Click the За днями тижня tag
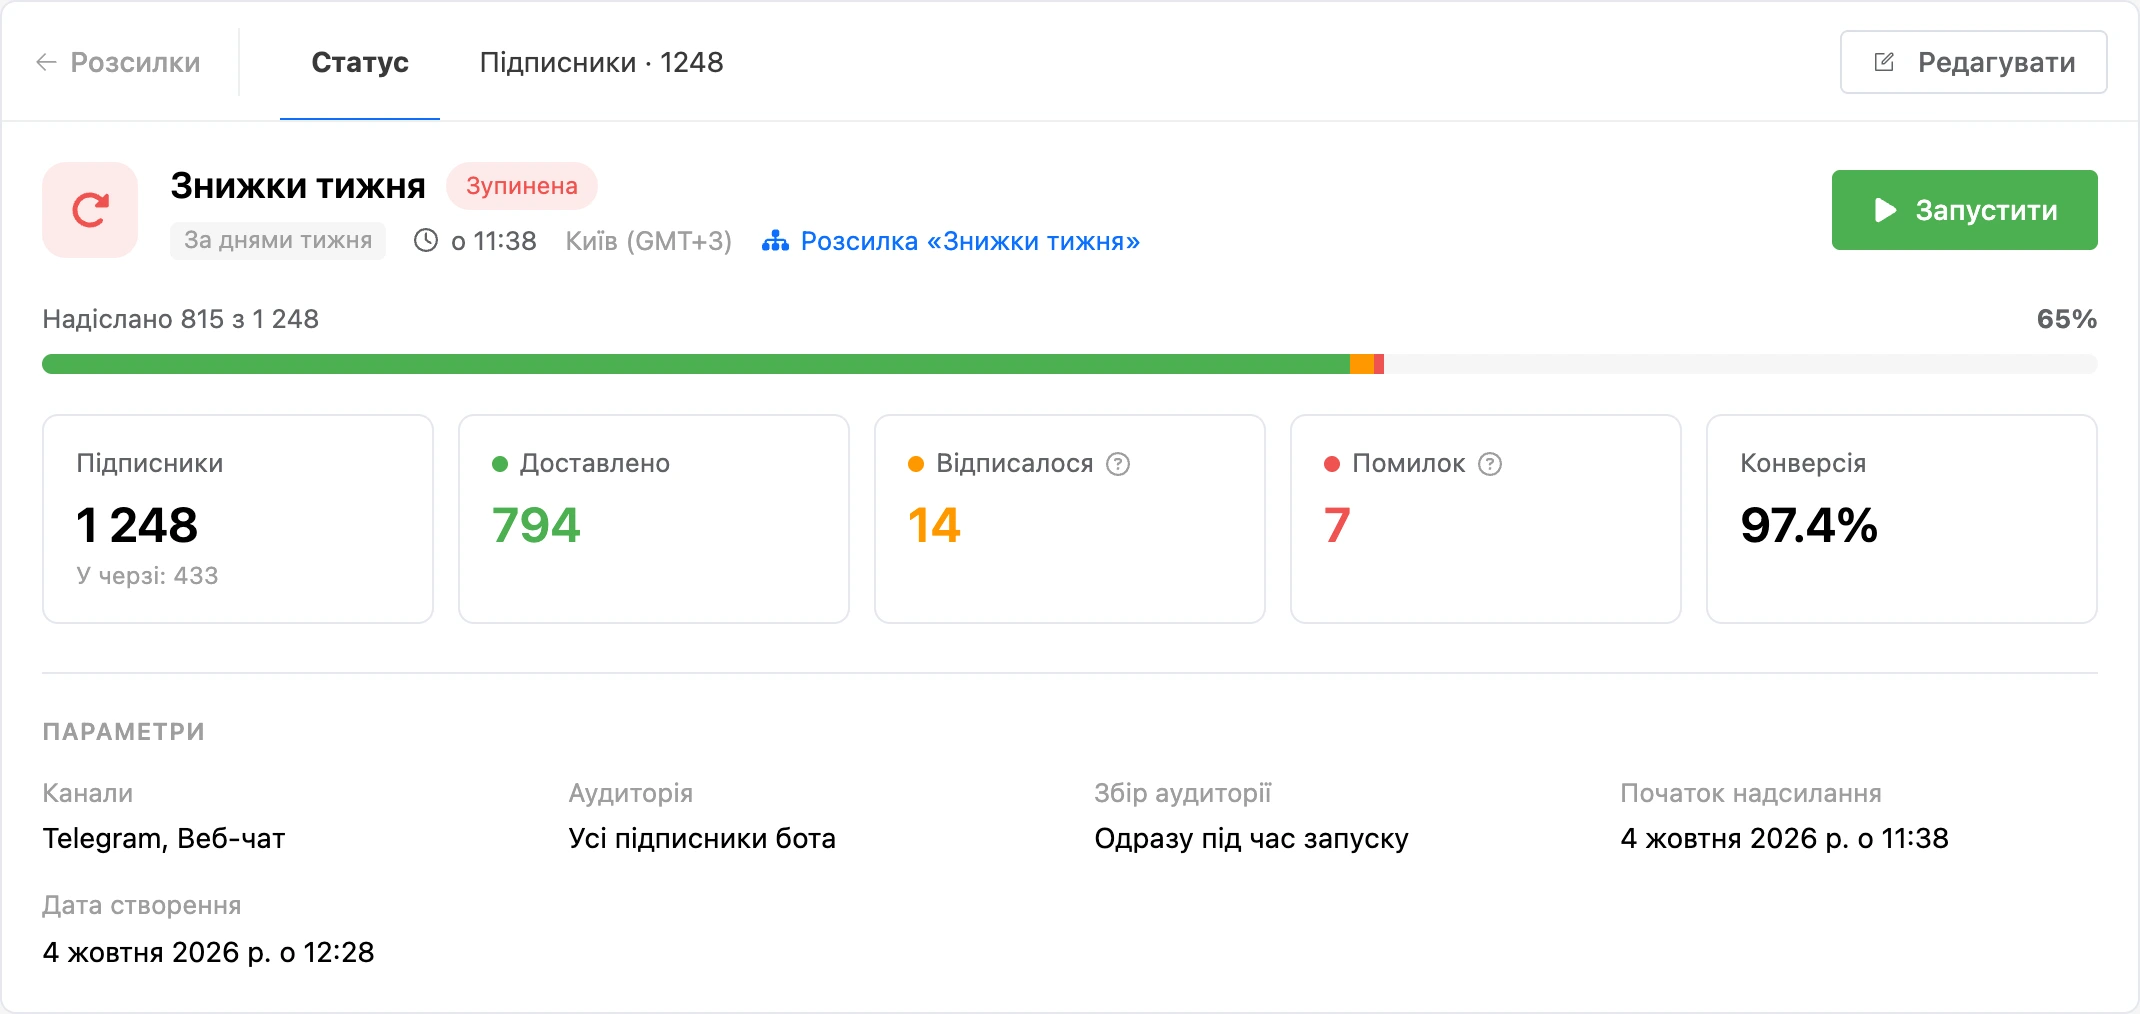The height and width of the screenshot is (1014, 2140). [278, 240]
